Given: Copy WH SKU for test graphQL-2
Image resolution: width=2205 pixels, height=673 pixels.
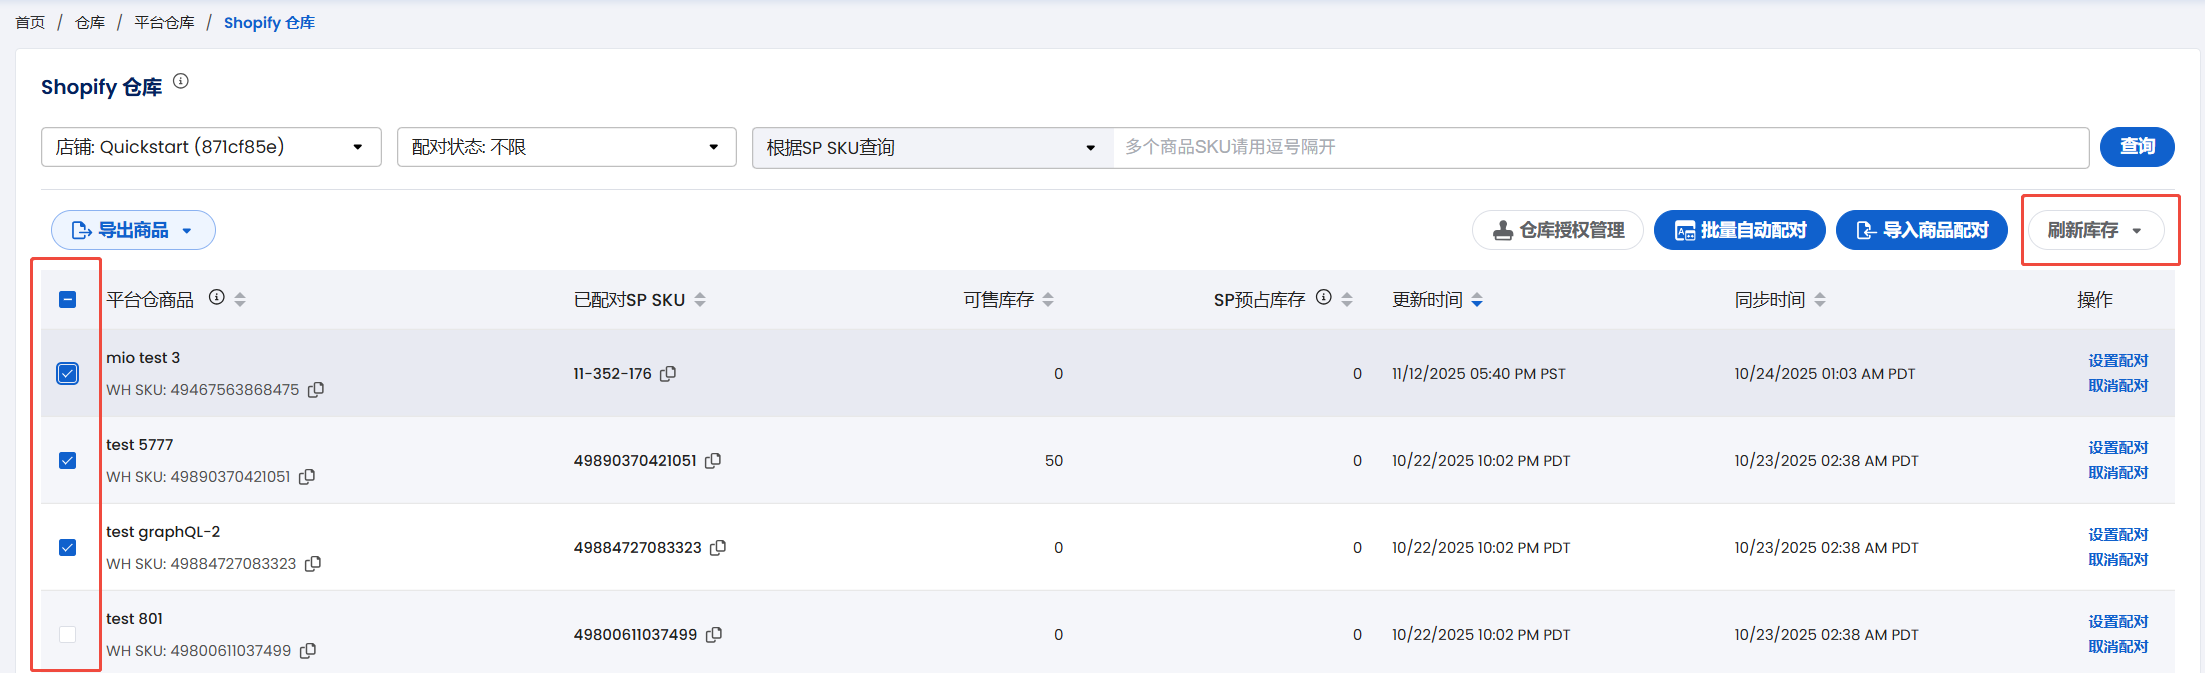Looking at the screenshot, I should tap(313, 564).
